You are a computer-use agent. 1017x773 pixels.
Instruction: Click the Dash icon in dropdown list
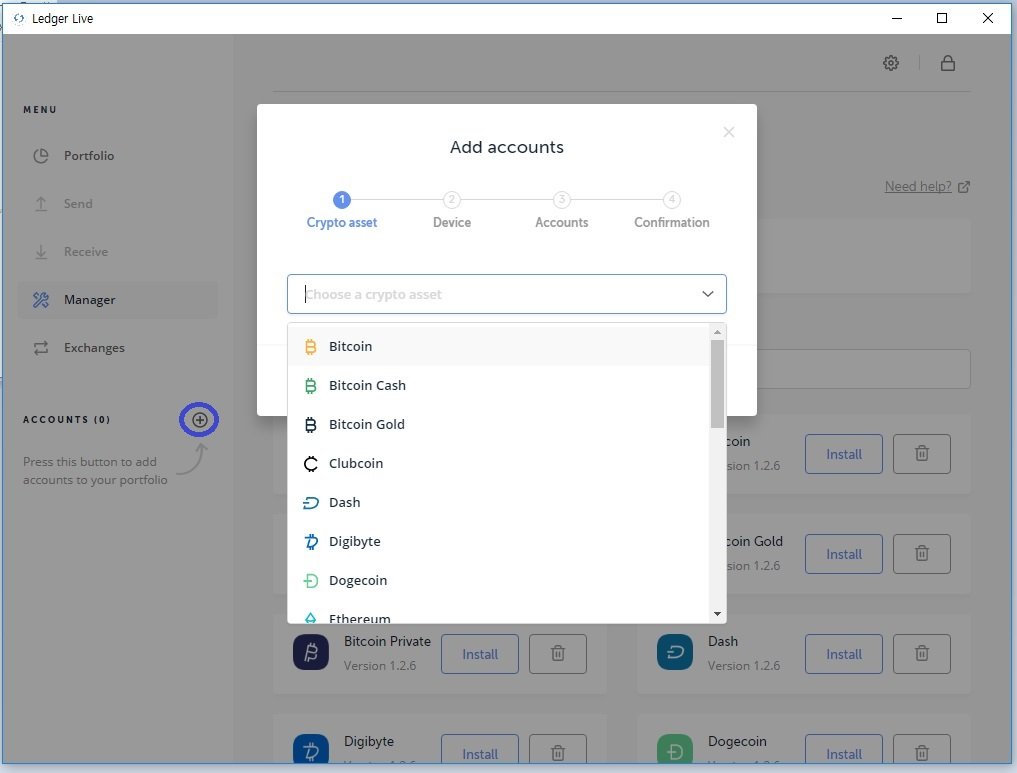pos(311,503)
